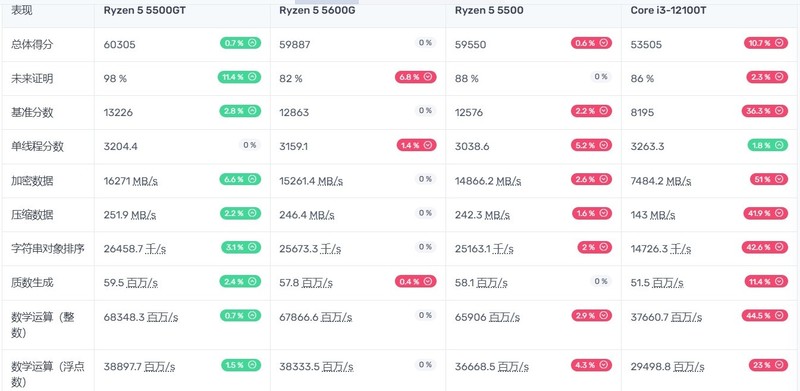The width and height of the screenshot is (800, 391).
Task: Click the green 11.4% badge beside 98 %
Action: (x=239, y=77)
